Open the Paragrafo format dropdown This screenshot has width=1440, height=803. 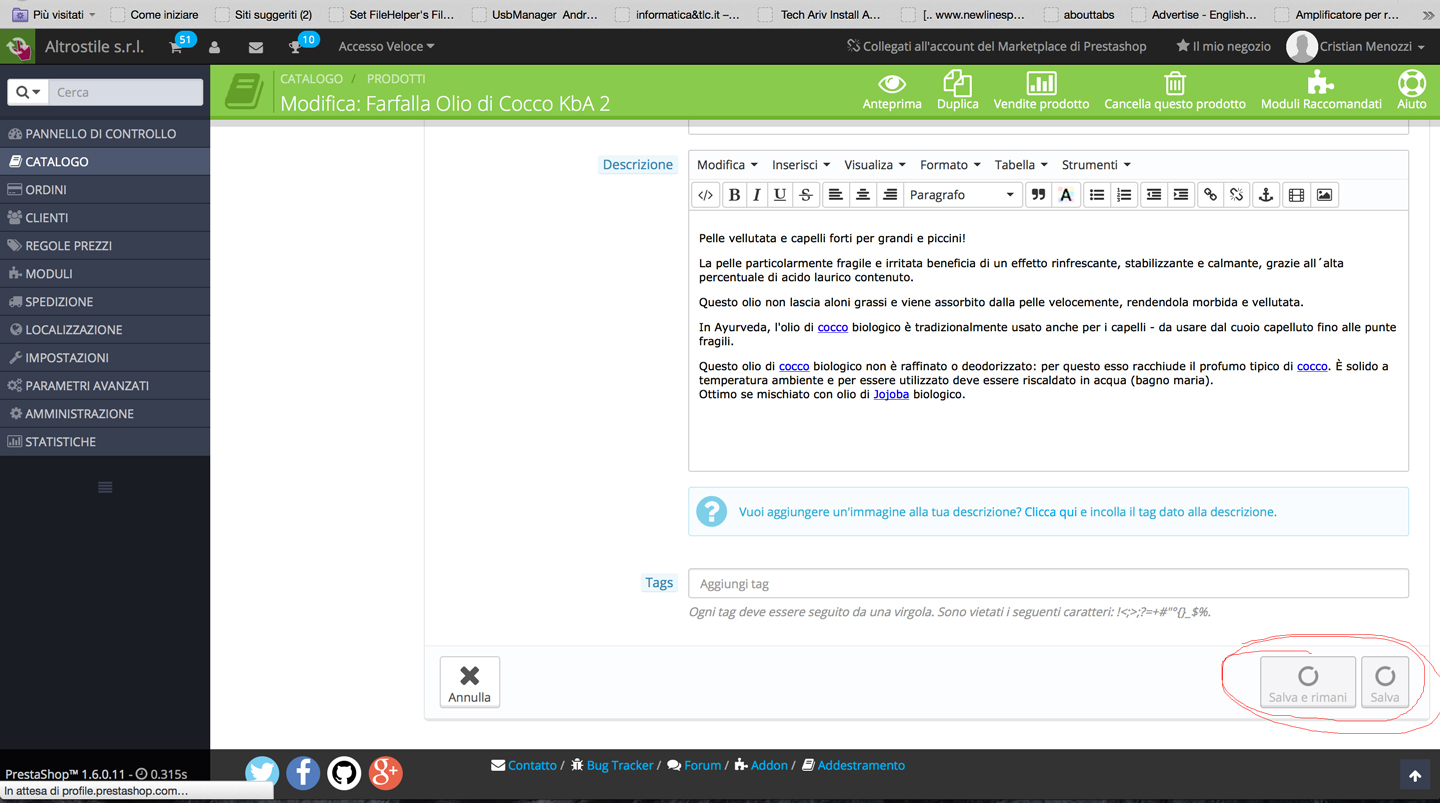coord(962,195)
